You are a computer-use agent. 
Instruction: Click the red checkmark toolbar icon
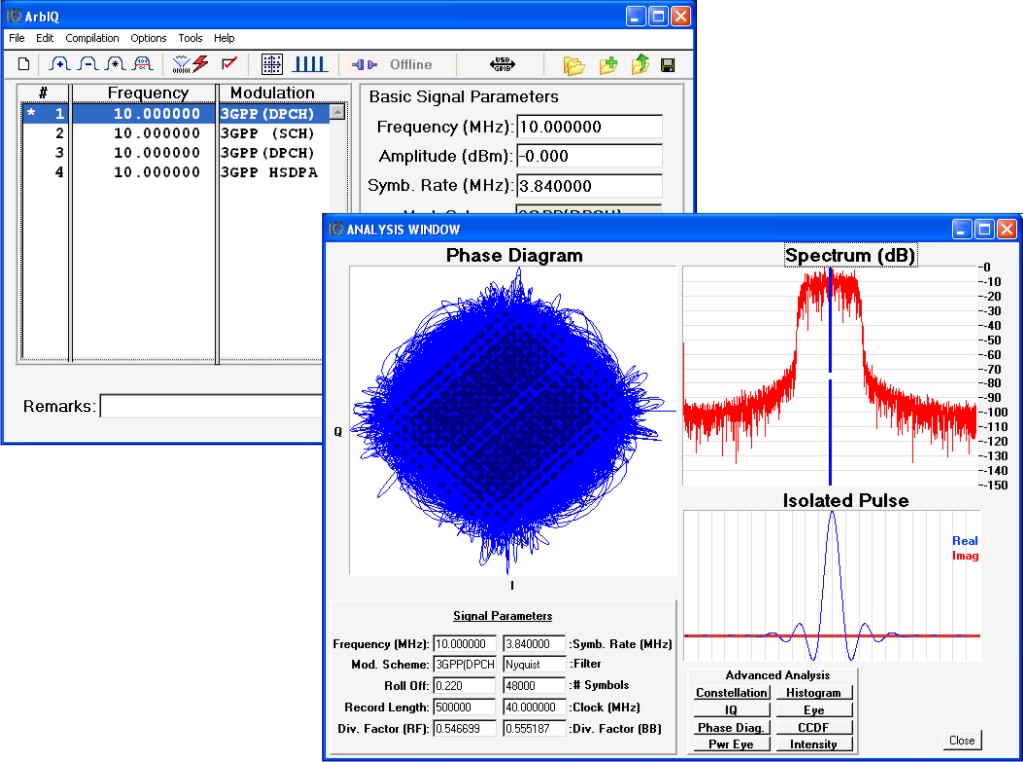coord(229,65)
